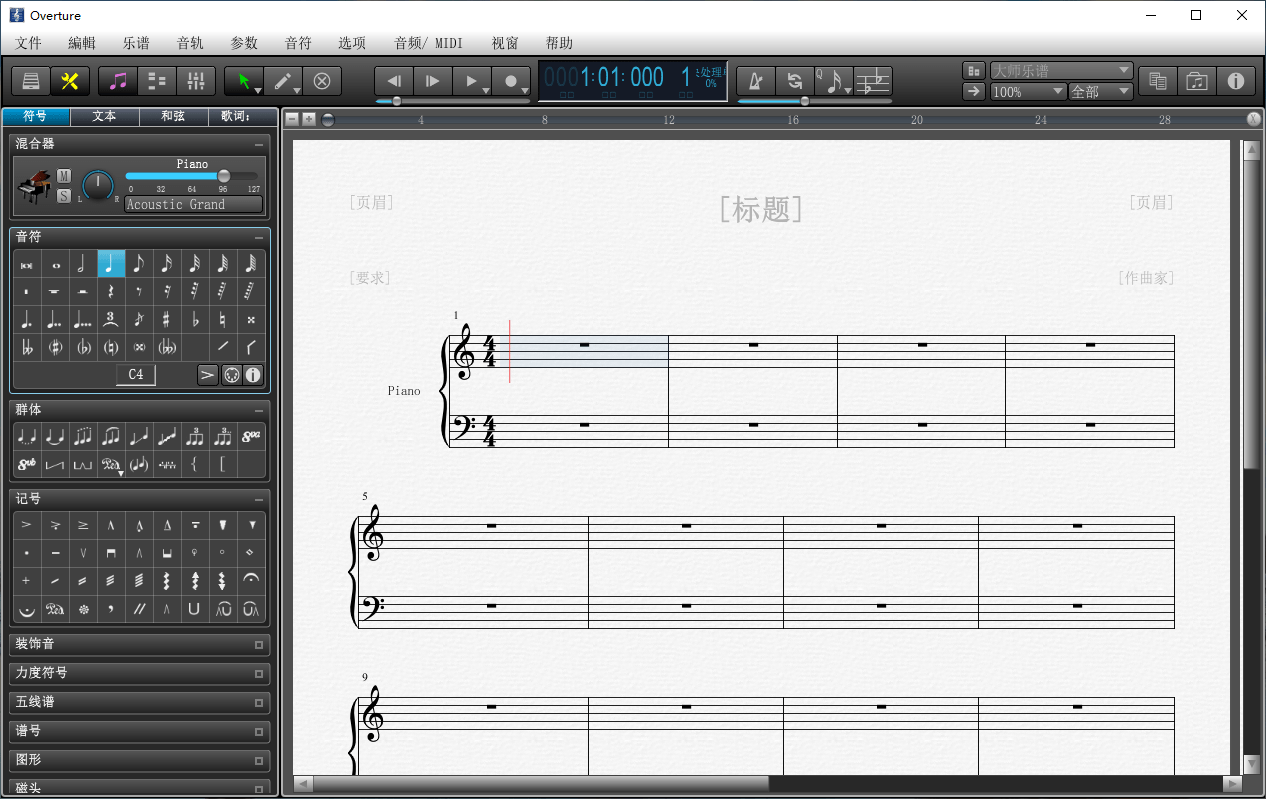
Task: Solo Piano with the S button
Action: pos(64,196)
